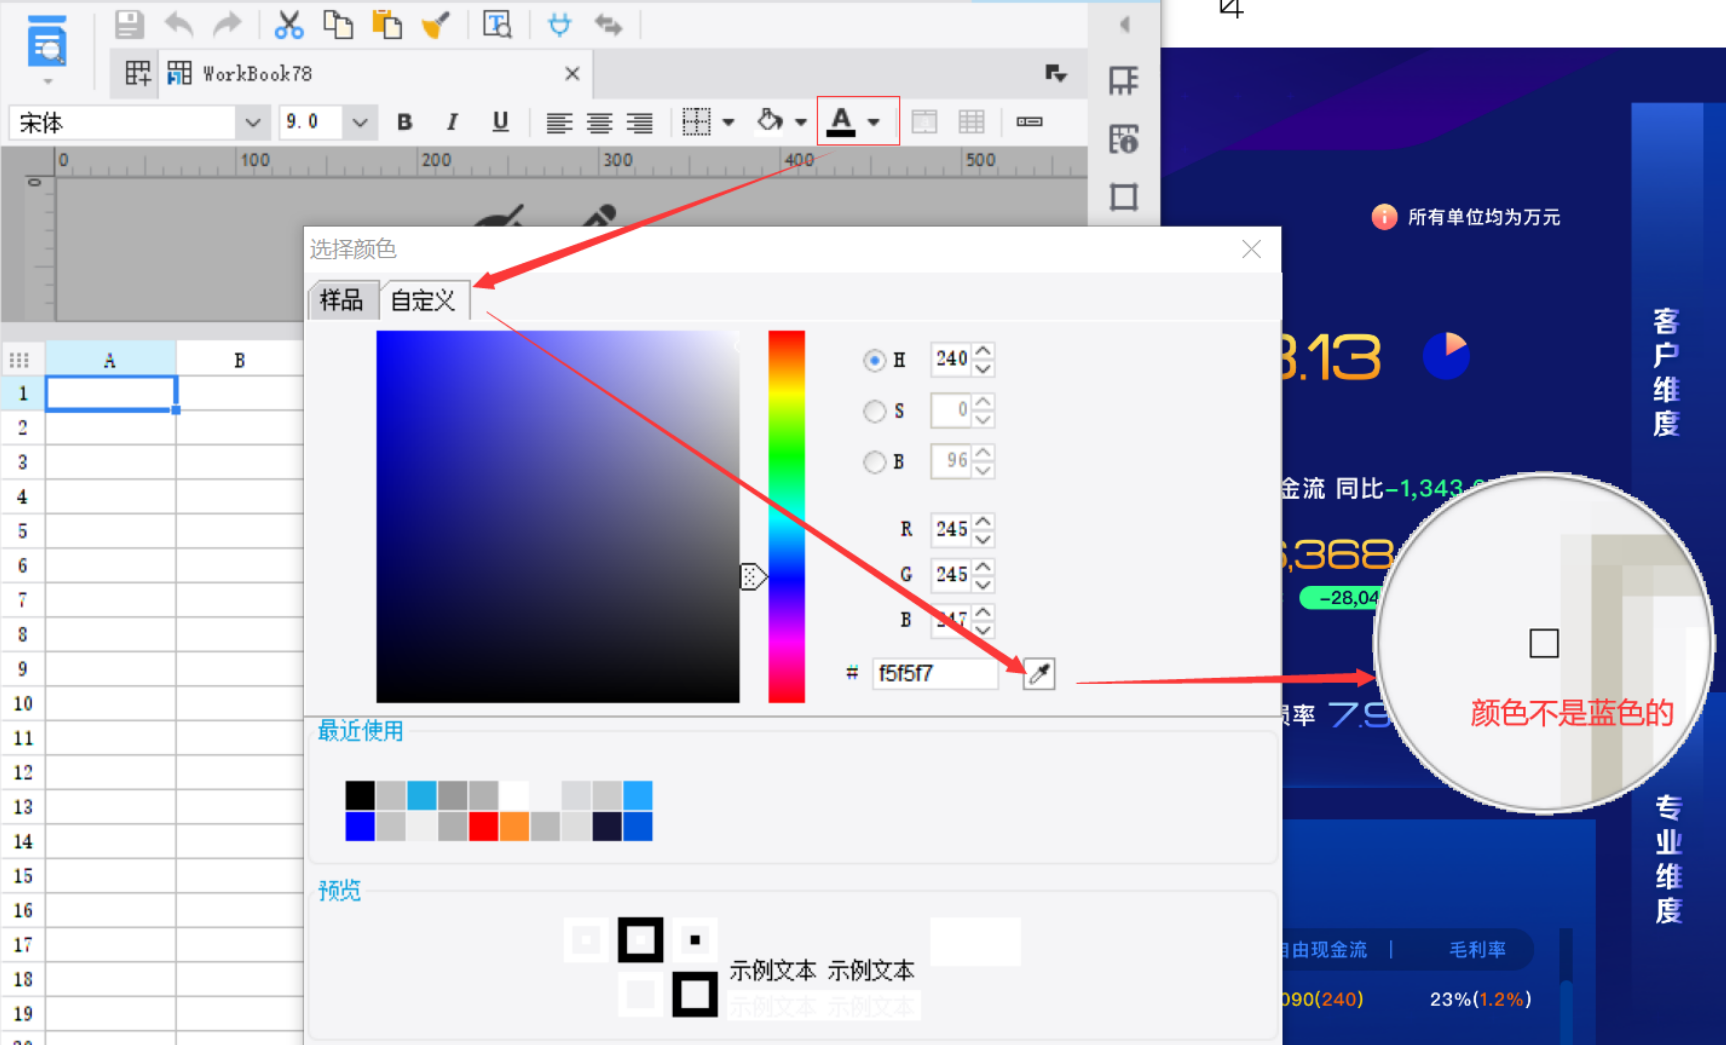
Task: Click the H value field showing 240
Action: (951, 359)
